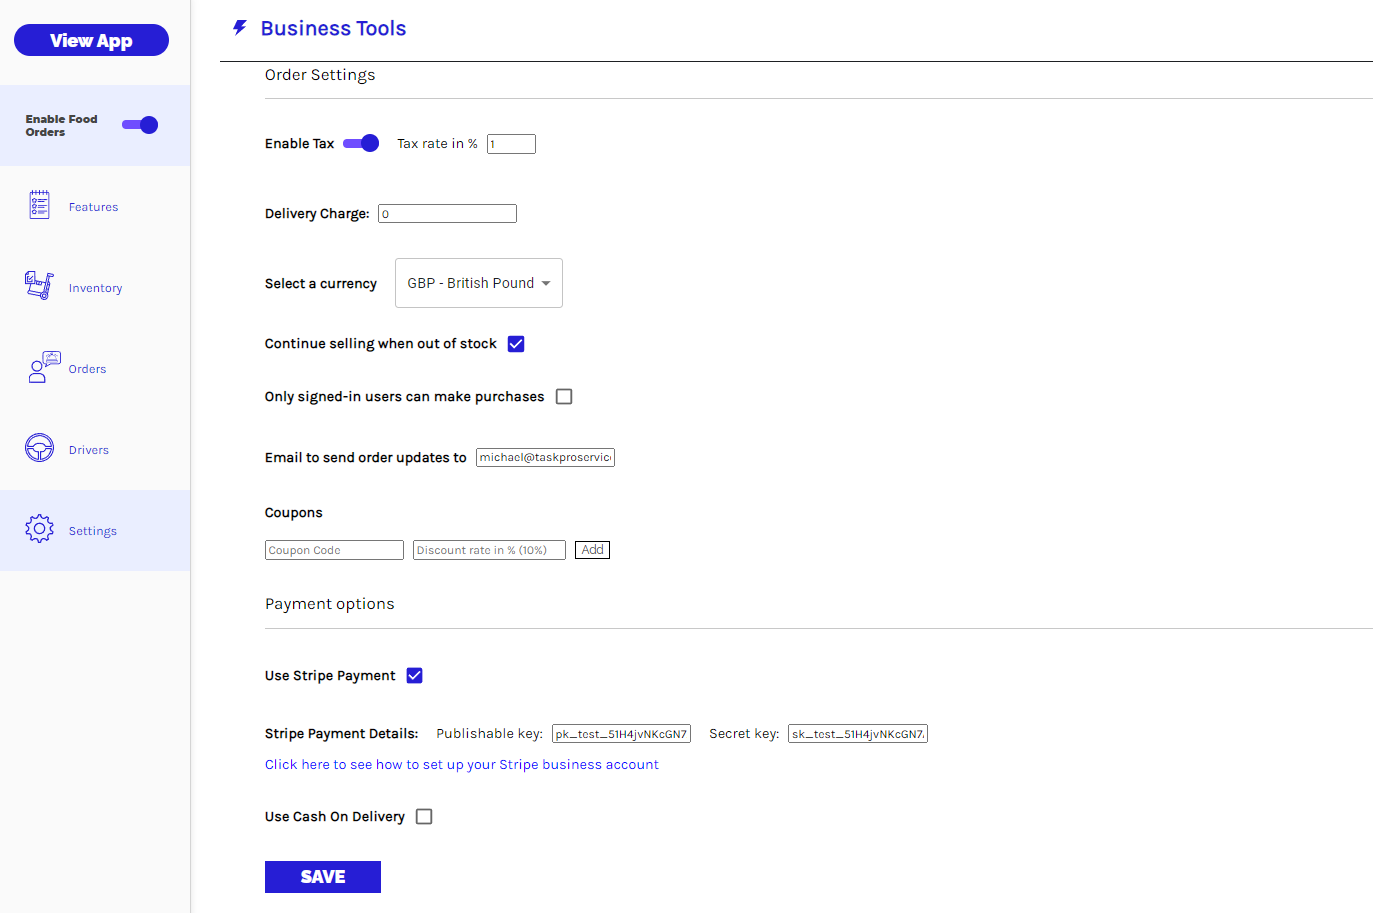
Task: Click the Drivers steering wheel icon
Action: coord(39,448)
